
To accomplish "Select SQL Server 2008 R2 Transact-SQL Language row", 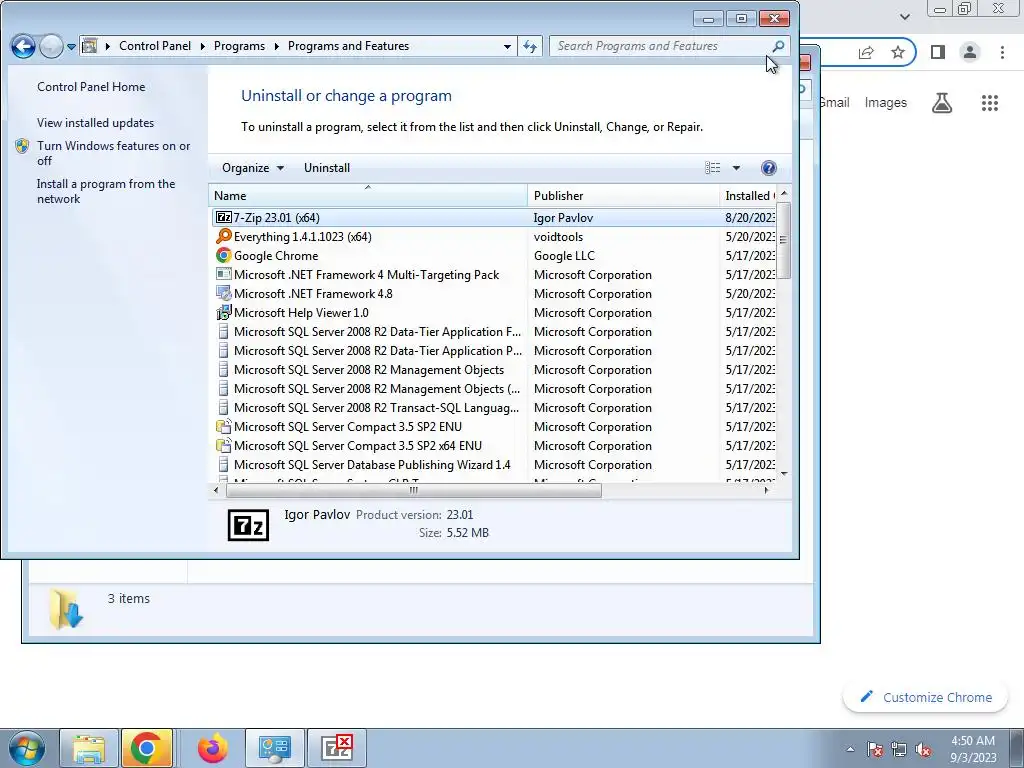I will click(x=494, y=408).
